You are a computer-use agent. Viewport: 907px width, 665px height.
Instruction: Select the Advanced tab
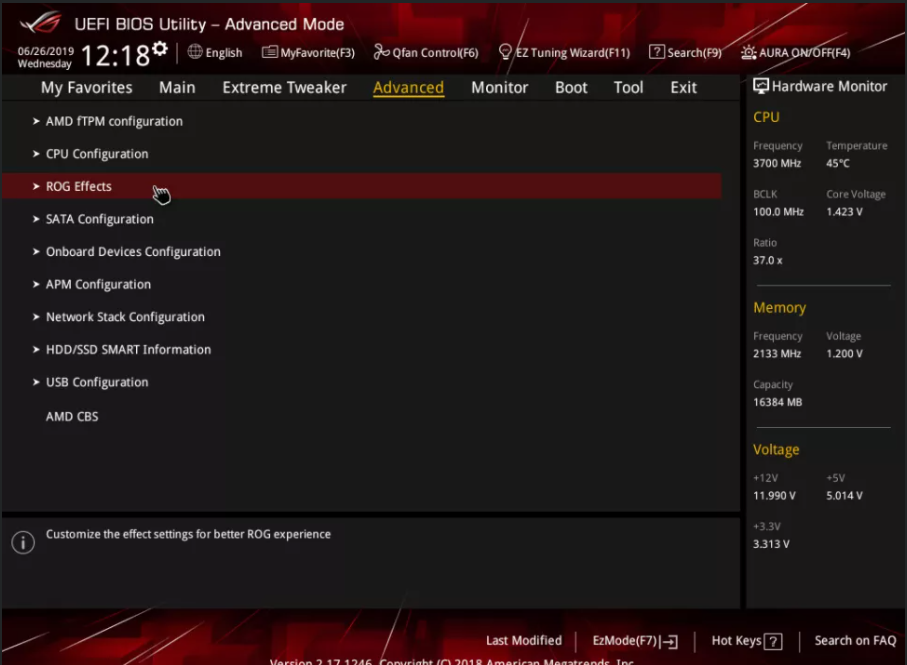click(x=408, y=87)
